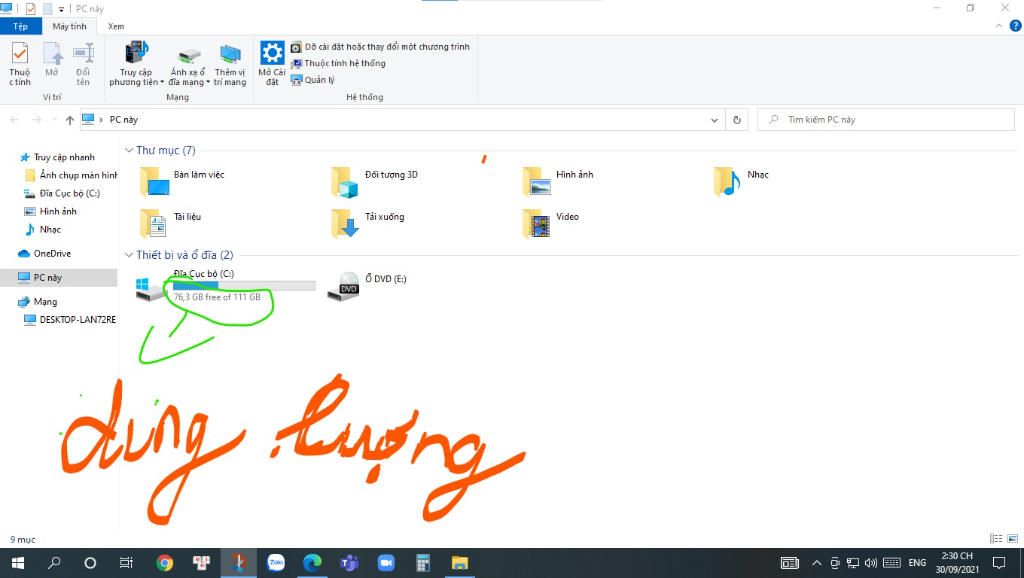Viewport: 1024px width, 578px height.
Task: Collapse the Thư mục (7) group
Action: 129,150
